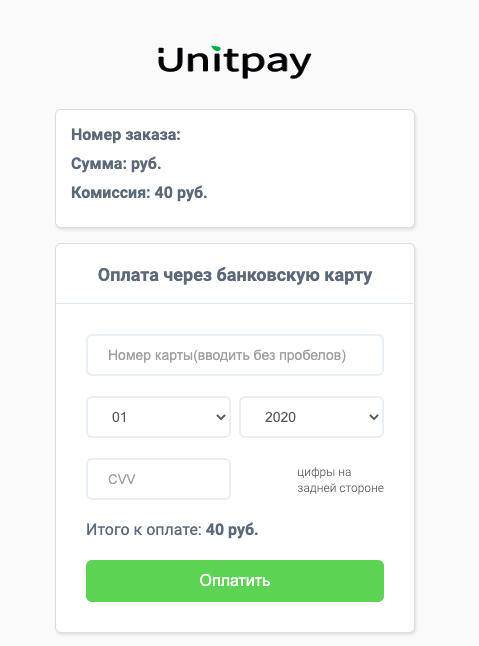Select the 'Сумма: руб.' line
Screen dimensions: 479x646
116,164
